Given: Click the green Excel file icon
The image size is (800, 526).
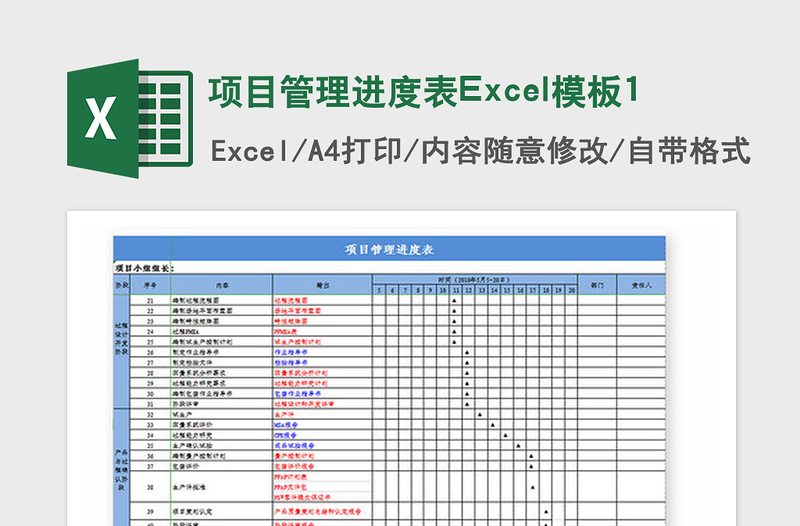Looking at the screenshot, I should point(130,118).
